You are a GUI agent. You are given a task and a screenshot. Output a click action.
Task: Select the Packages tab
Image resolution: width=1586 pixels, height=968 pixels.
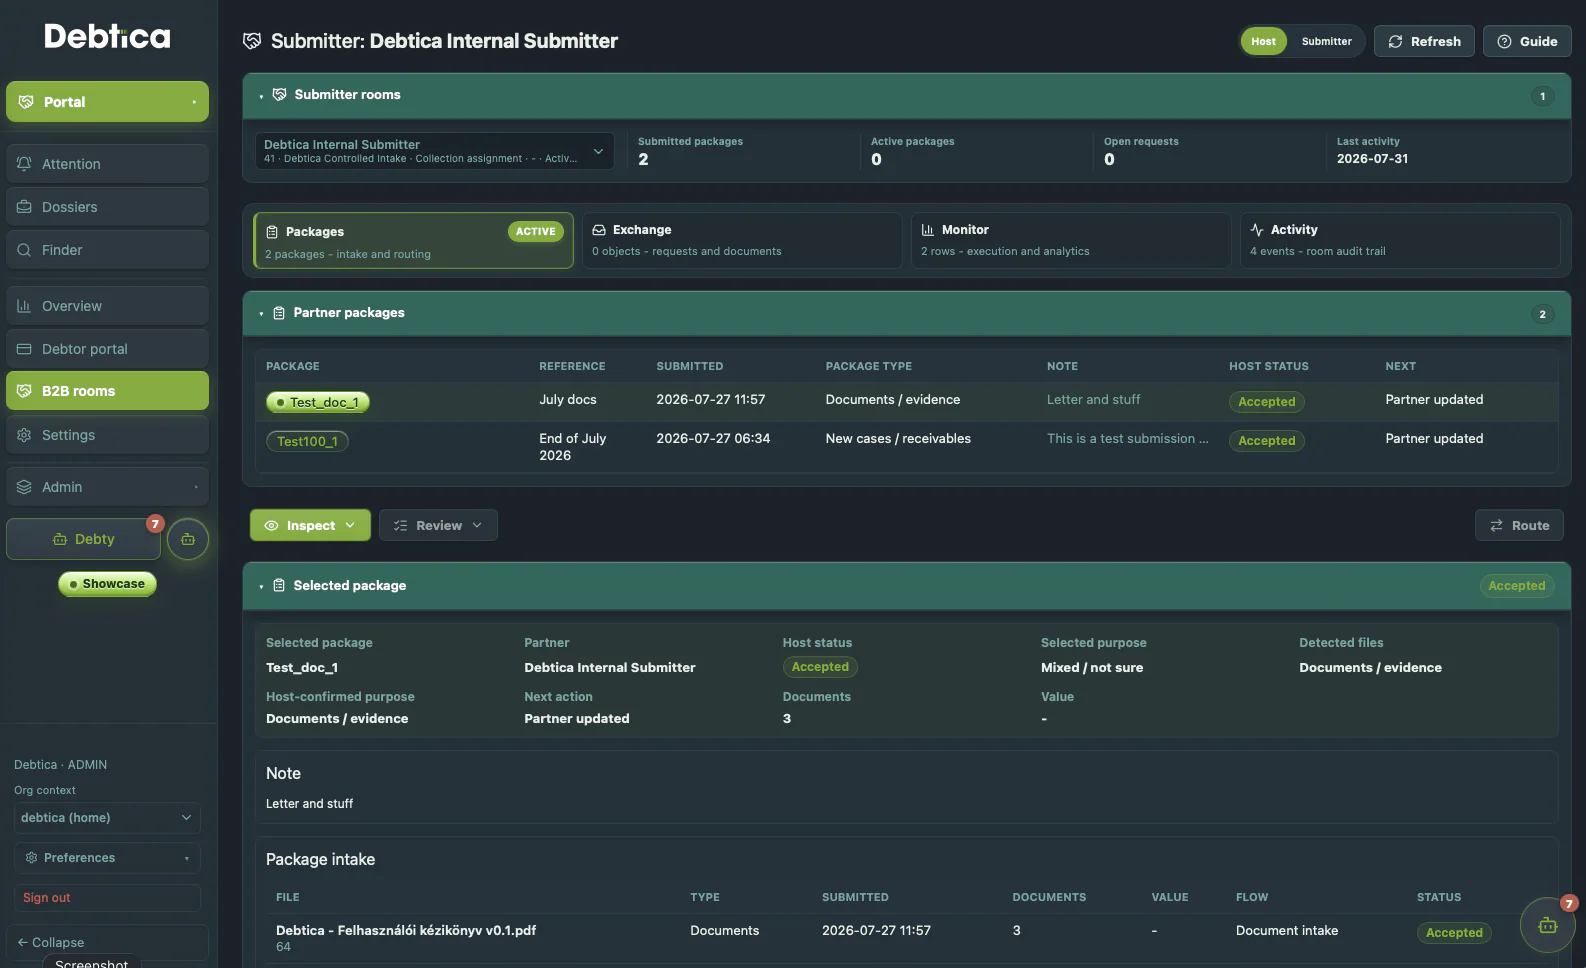coord(413,241)
